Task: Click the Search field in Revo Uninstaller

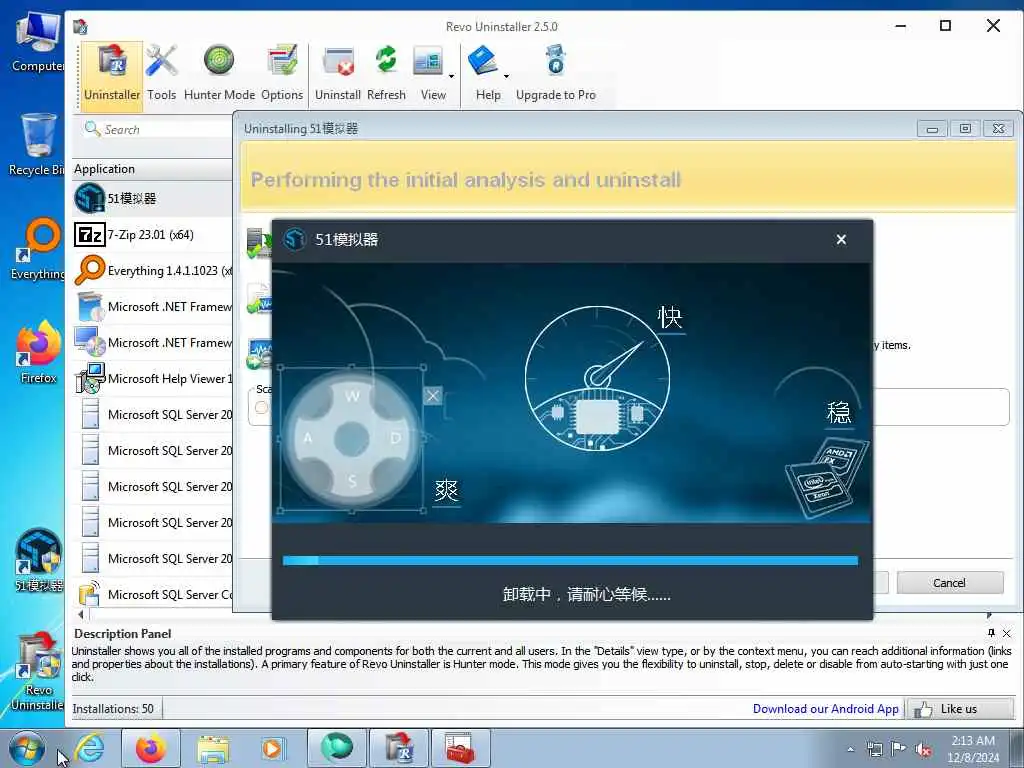Action: coord(157,129)
